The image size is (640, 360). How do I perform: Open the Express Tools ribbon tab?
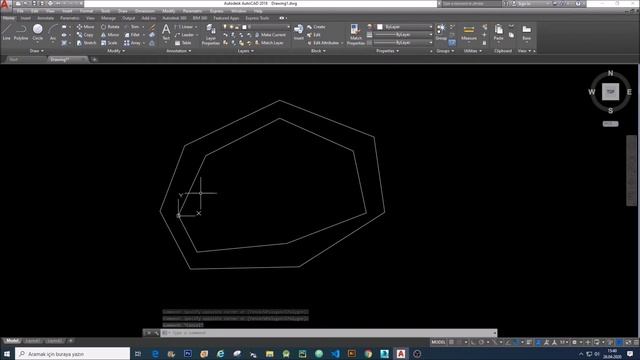pyautogui.click(x=257, y=18)
